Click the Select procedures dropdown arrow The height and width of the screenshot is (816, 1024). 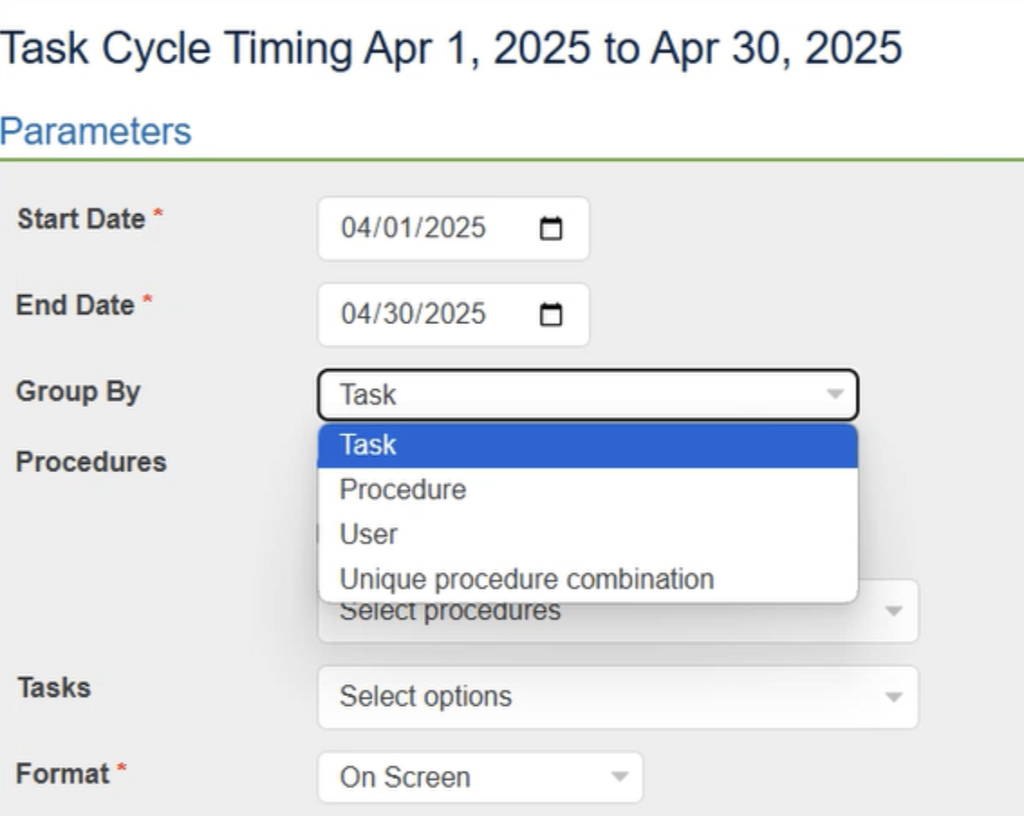point(894,611)
